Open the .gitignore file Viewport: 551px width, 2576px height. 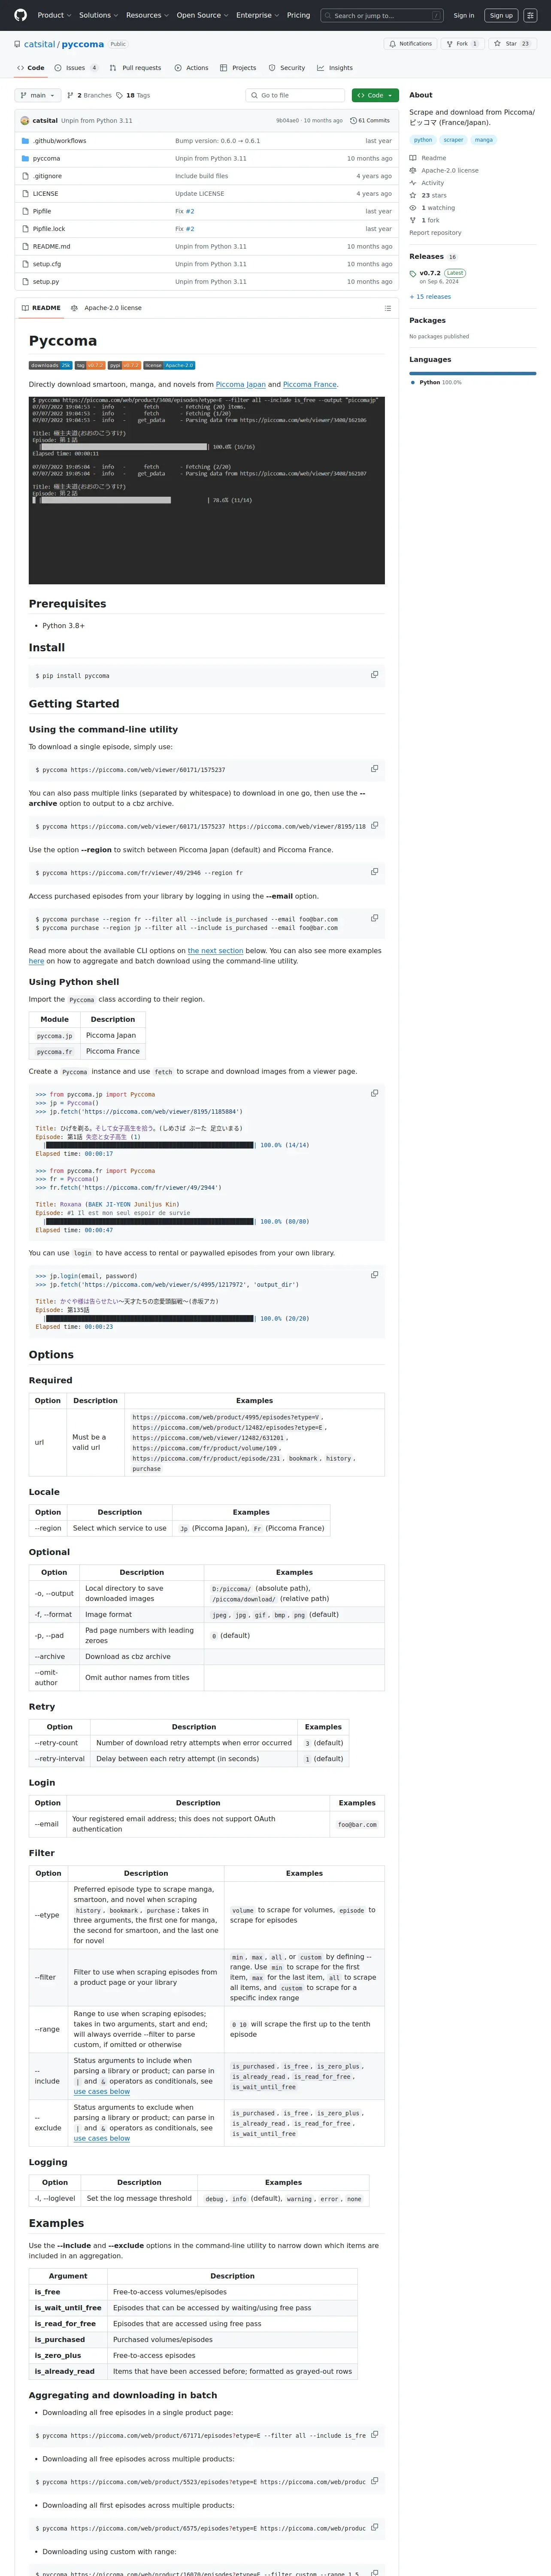tap(47, 176)
